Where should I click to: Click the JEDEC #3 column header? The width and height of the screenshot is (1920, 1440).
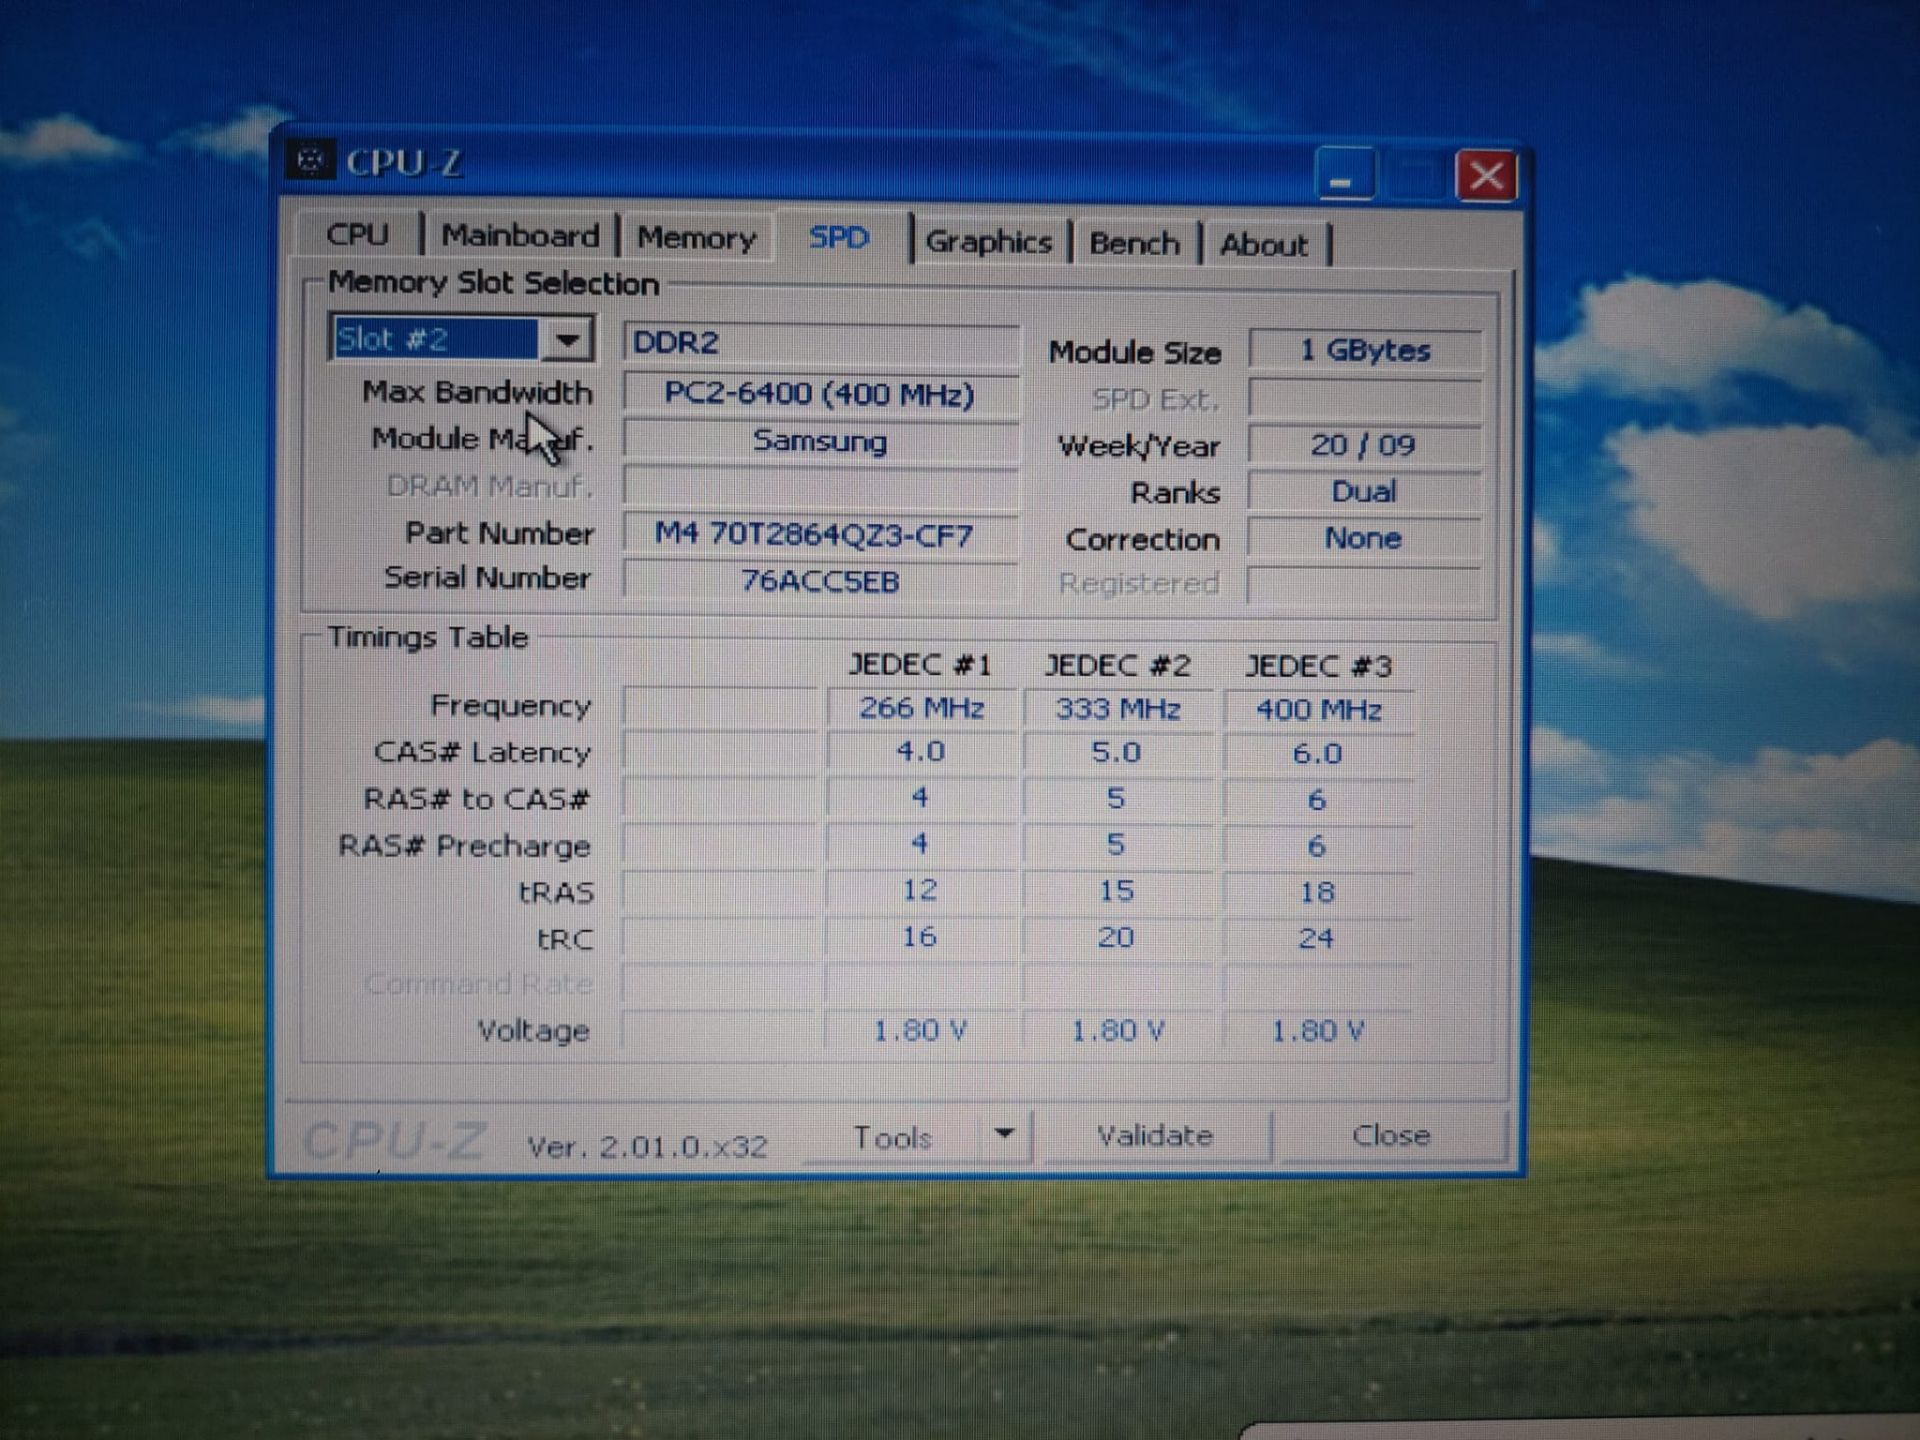pyautogui.click(x=1319, y=667)
